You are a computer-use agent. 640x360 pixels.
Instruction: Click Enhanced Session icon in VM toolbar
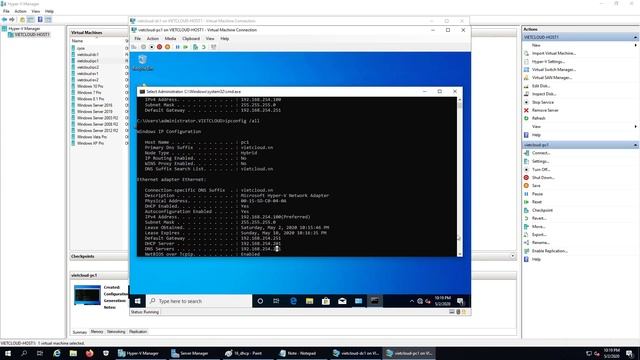(213, 47)
